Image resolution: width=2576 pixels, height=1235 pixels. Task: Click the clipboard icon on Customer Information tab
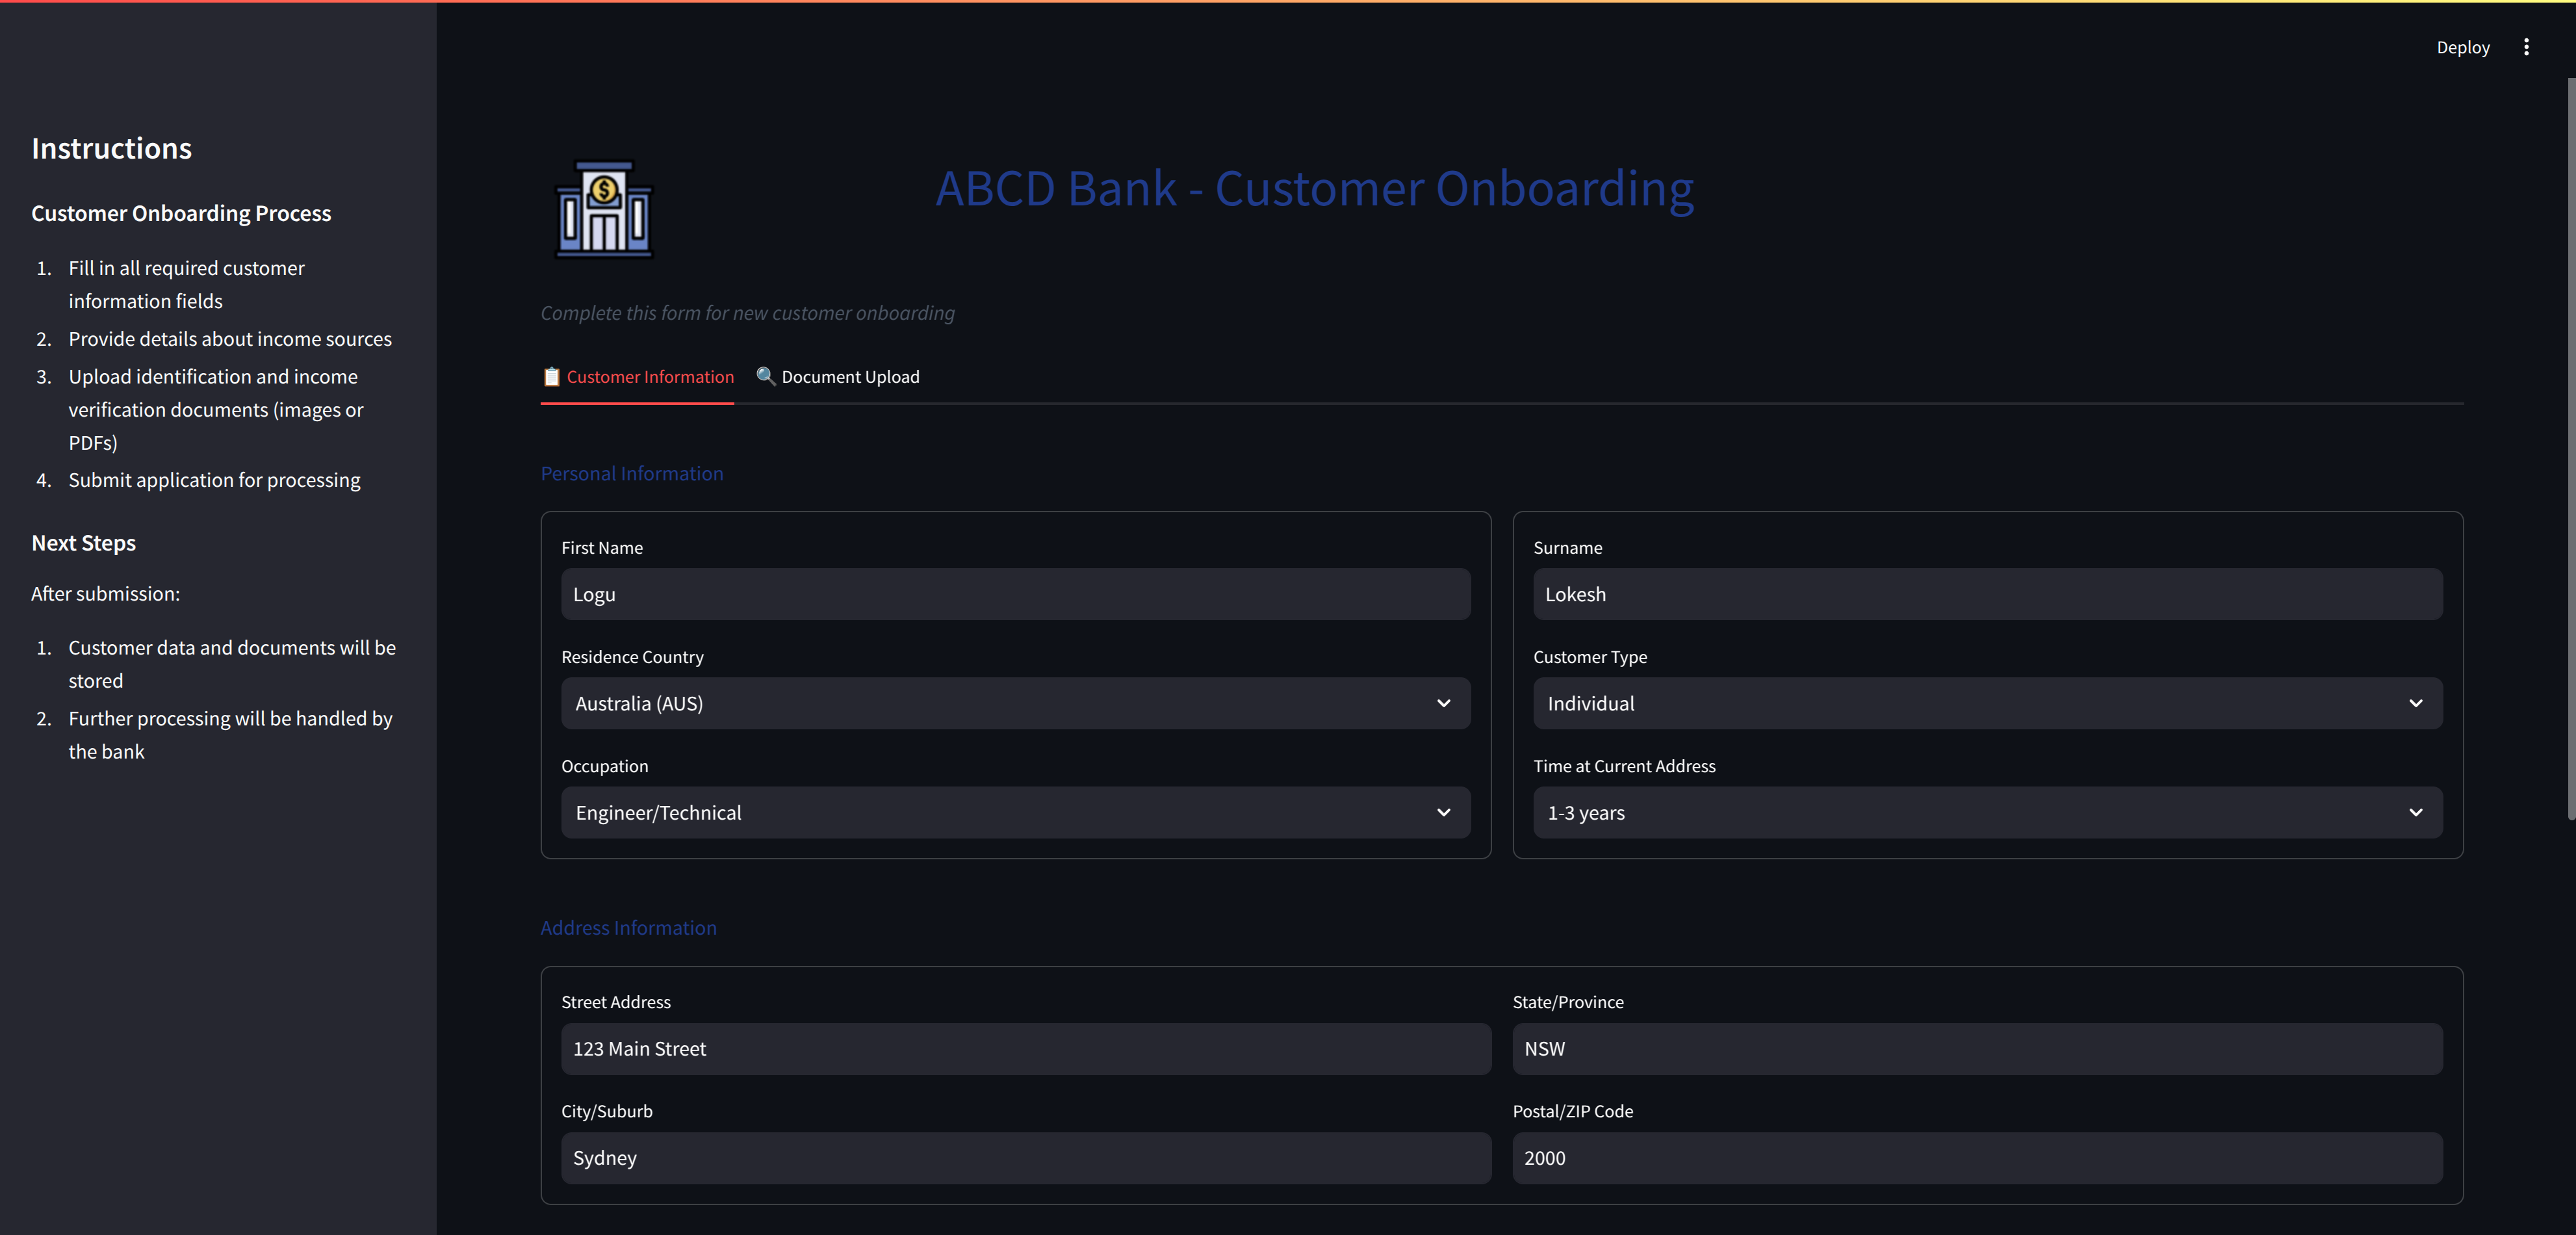click(551, 377)
